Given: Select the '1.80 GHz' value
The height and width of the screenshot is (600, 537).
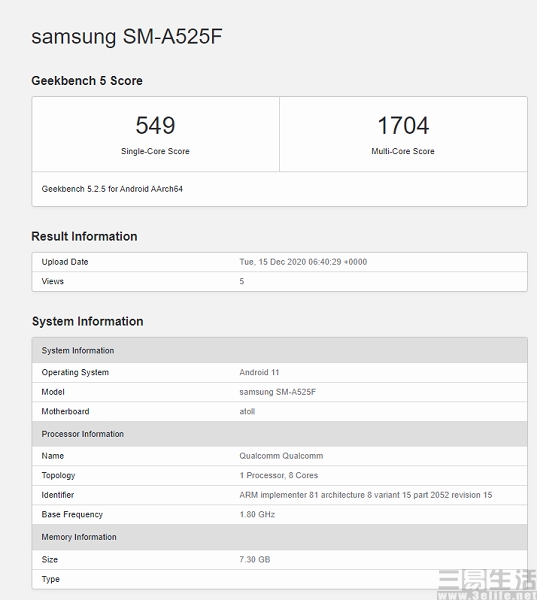Looking at the screenshot, I should [257, 514].
